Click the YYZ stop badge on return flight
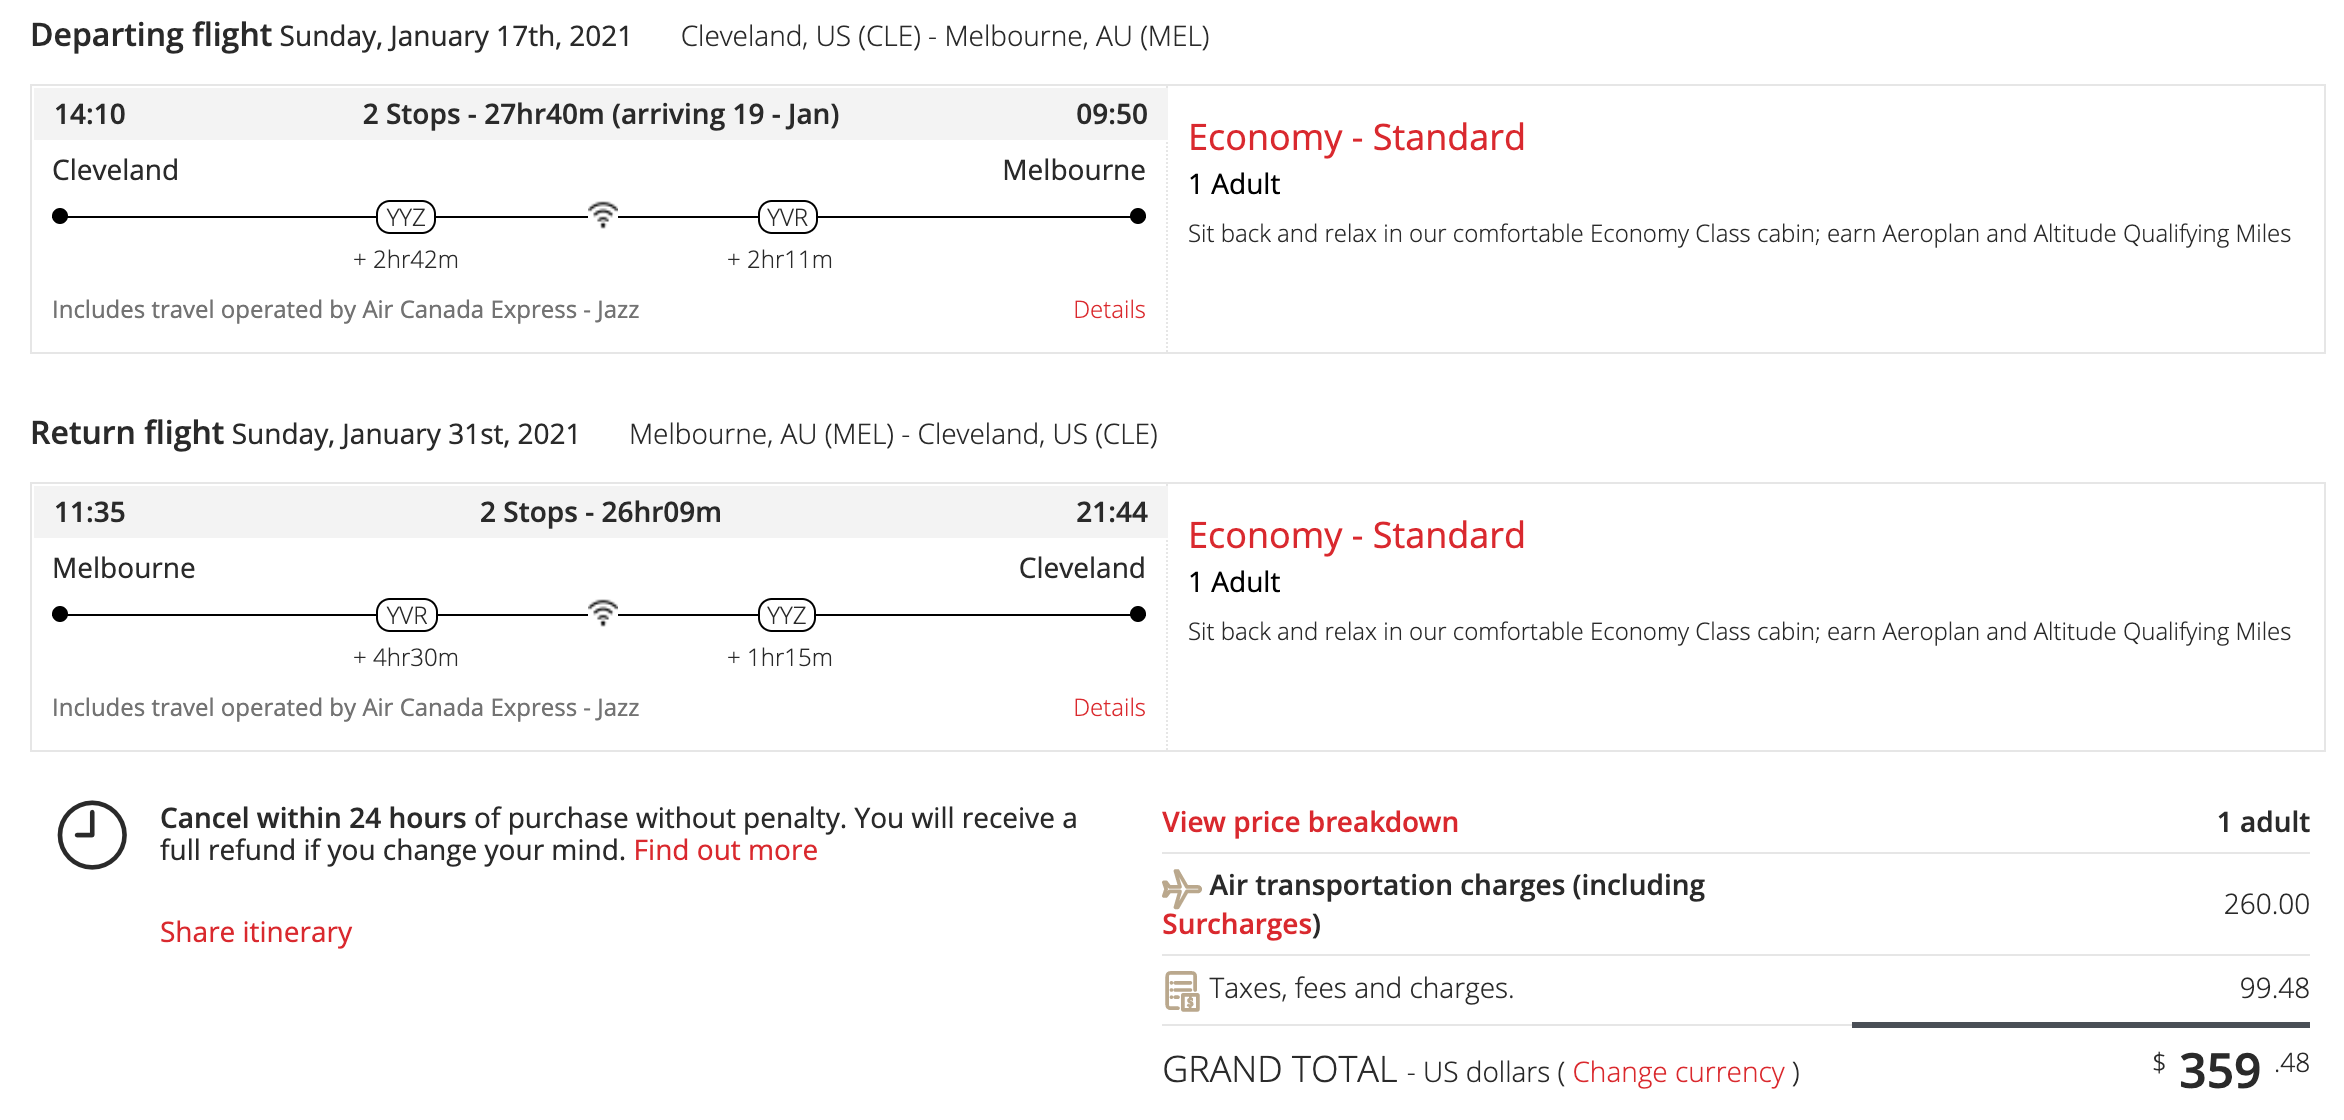 pos(787,615)
